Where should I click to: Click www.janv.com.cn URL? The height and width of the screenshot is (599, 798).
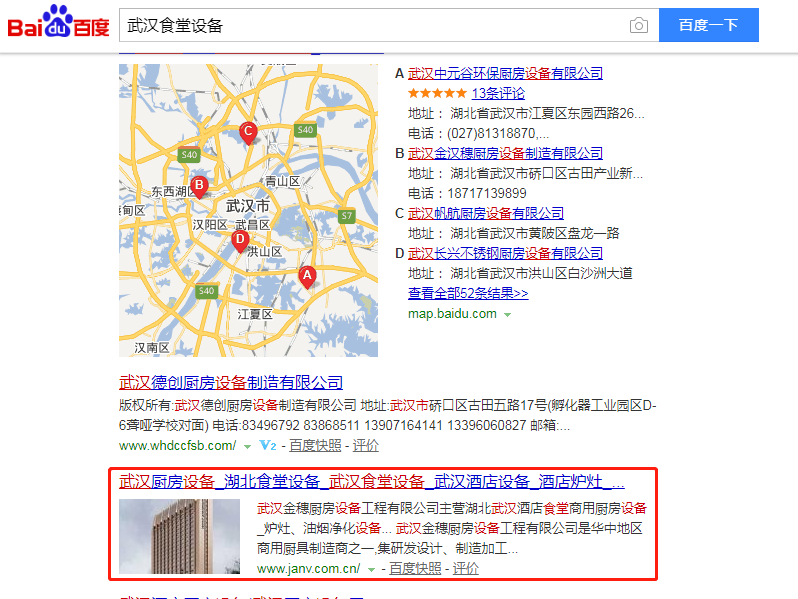(x=308, y=568)
